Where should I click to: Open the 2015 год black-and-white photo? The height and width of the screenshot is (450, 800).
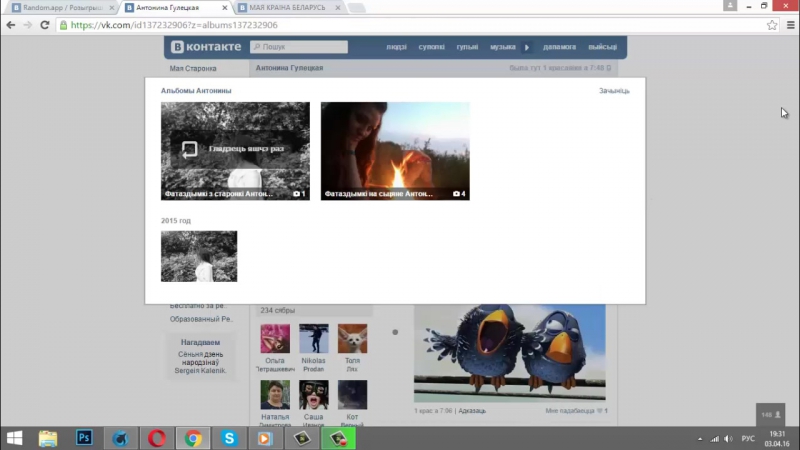[x=199, y=256]
